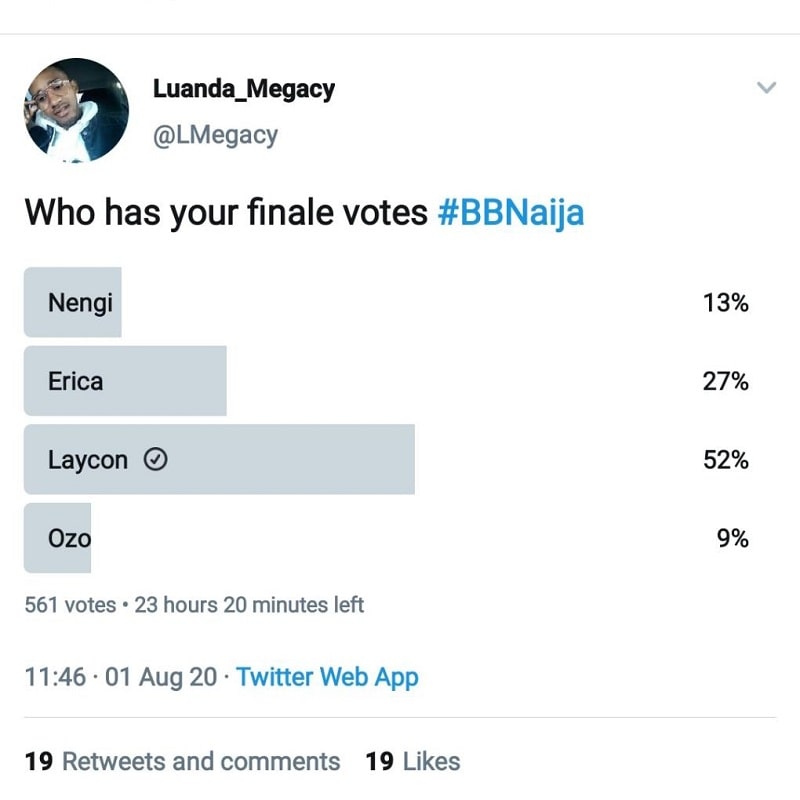Viewport: 800px width, 800px height.
Task: Click the checkmark icon next to Laycon
Action: [156, 459]
